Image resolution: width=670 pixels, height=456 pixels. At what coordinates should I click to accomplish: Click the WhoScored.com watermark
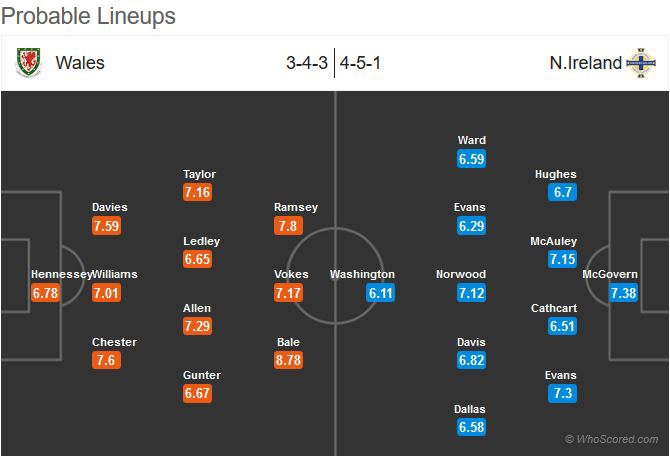coord(611,439)
